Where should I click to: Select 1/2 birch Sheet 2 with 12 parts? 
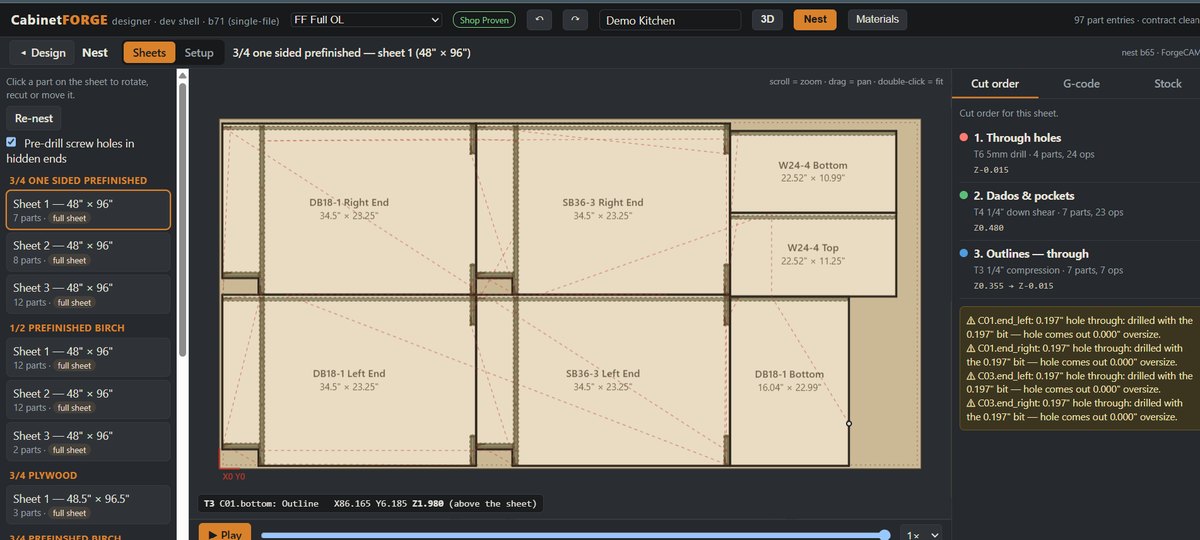88,400
